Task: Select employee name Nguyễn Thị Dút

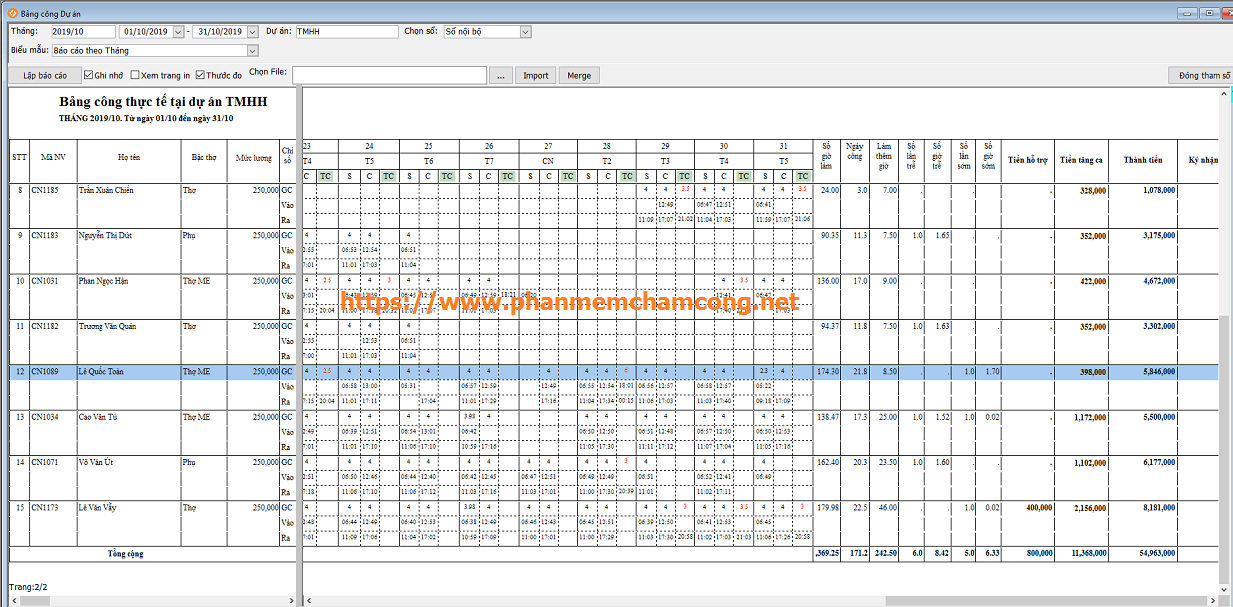Action: coord(105,236)
